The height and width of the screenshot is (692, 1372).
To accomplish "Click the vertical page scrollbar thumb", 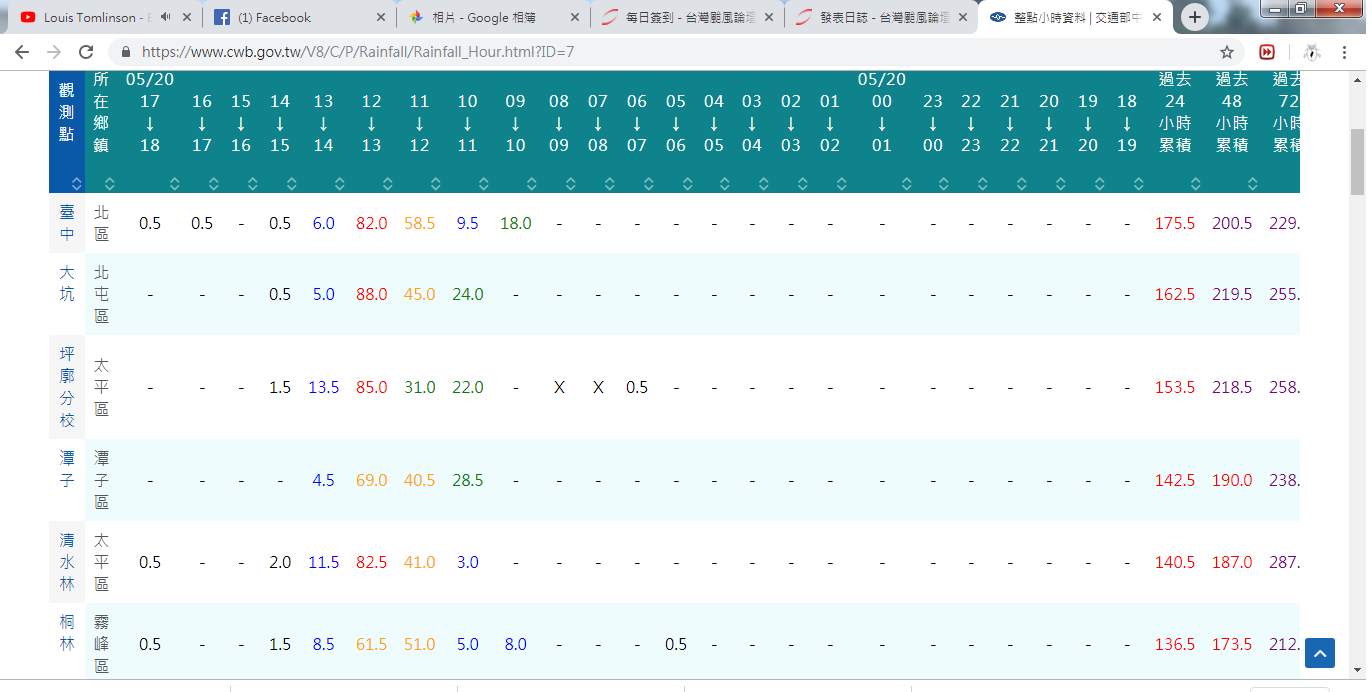I will pyautogui.click(x=1357, y=162).
